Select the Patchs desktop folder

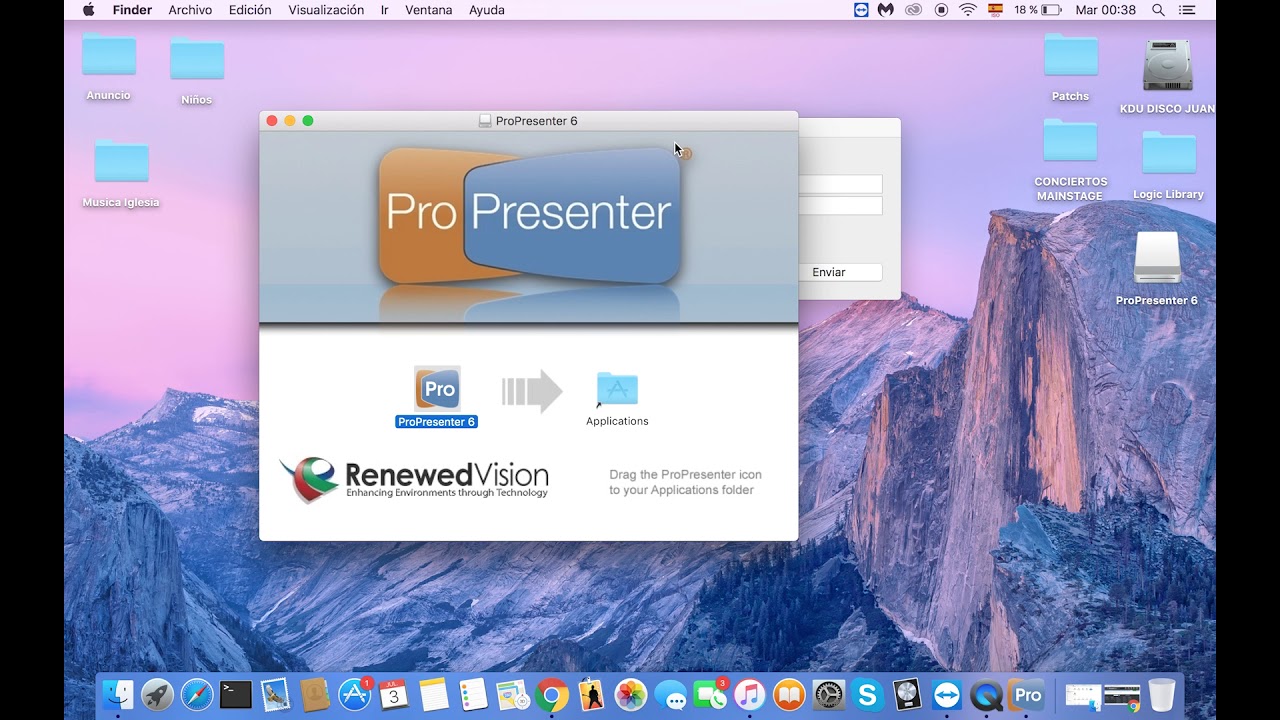click(1070, 56)
